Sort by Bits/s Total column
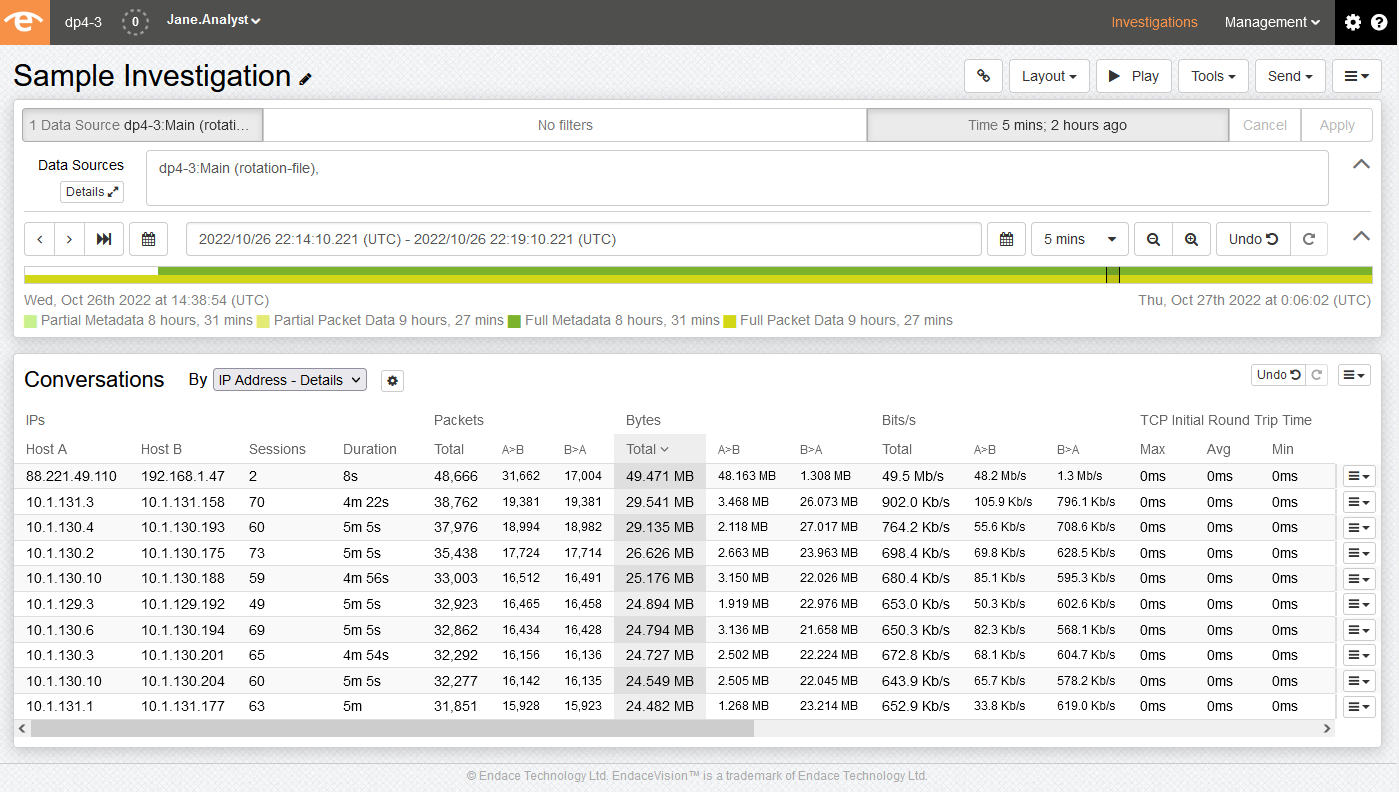The height and width of the screenshot is (792, 1399). [897, 449]
